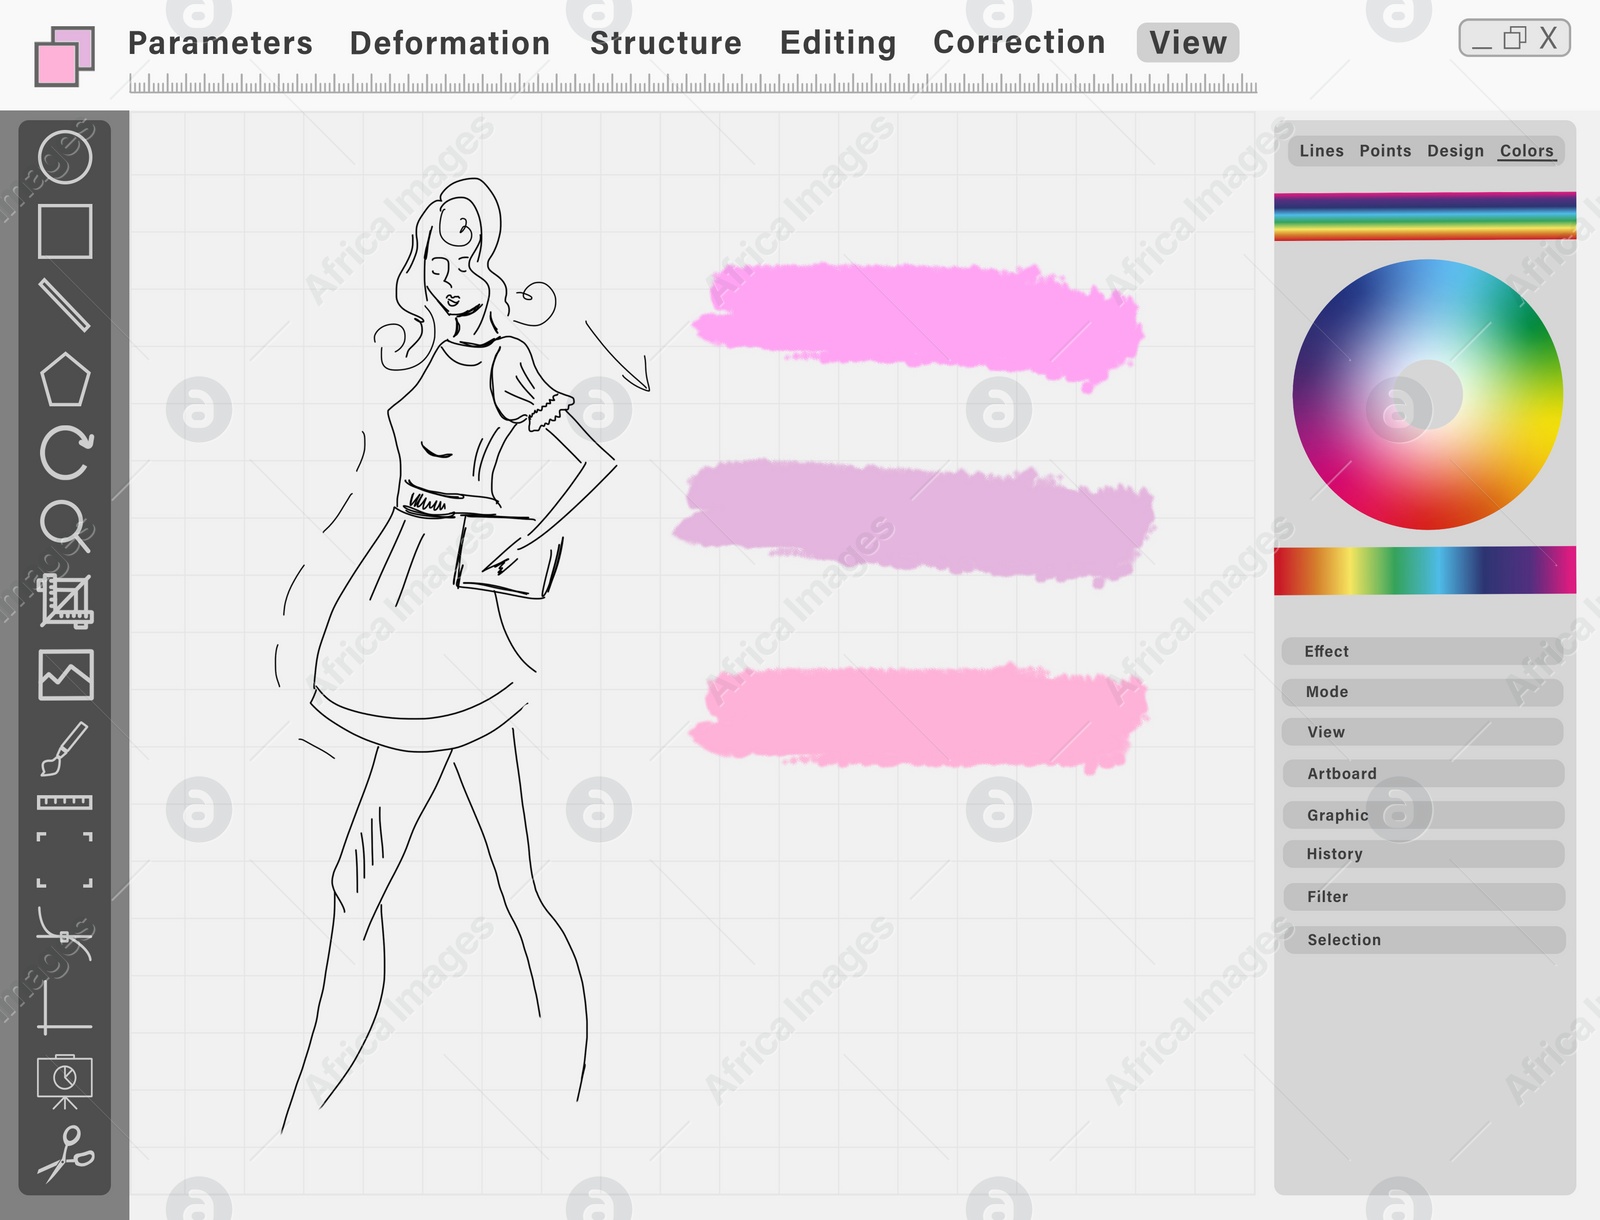Open the Structure menu
1600x1220 pixels.
666,43
